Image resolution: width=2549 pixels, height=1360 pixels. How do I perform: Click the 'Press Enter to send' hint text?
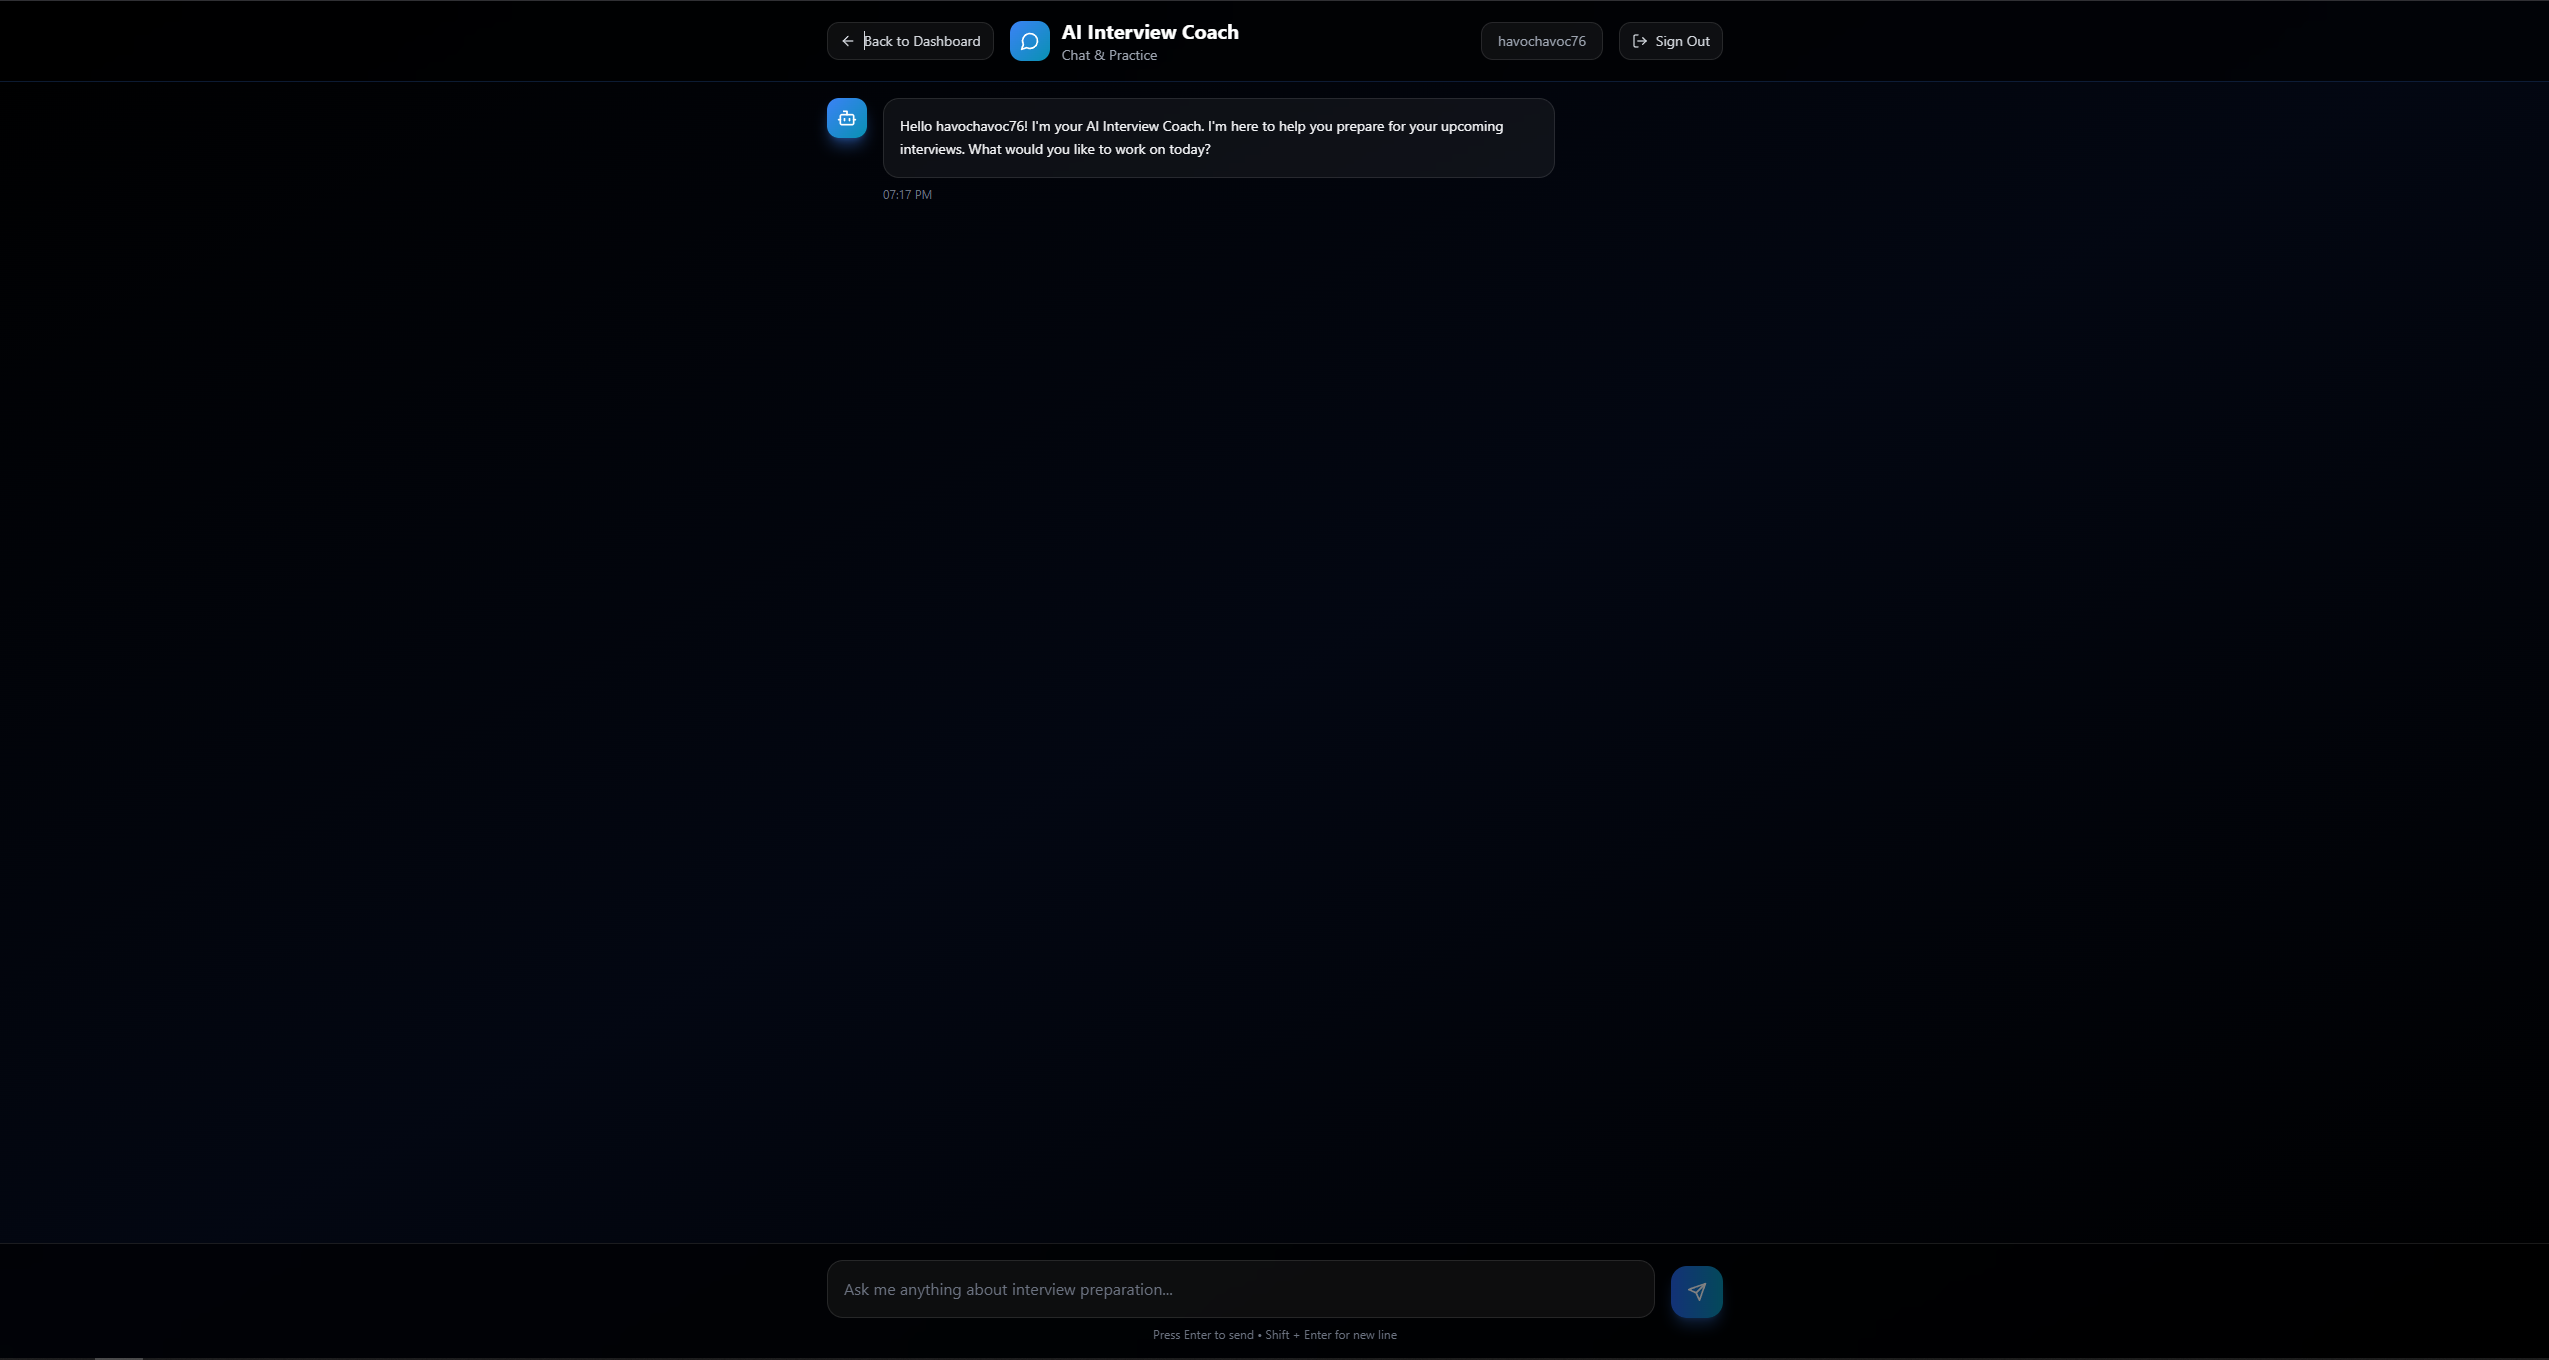click(x=1202, y=1335)
